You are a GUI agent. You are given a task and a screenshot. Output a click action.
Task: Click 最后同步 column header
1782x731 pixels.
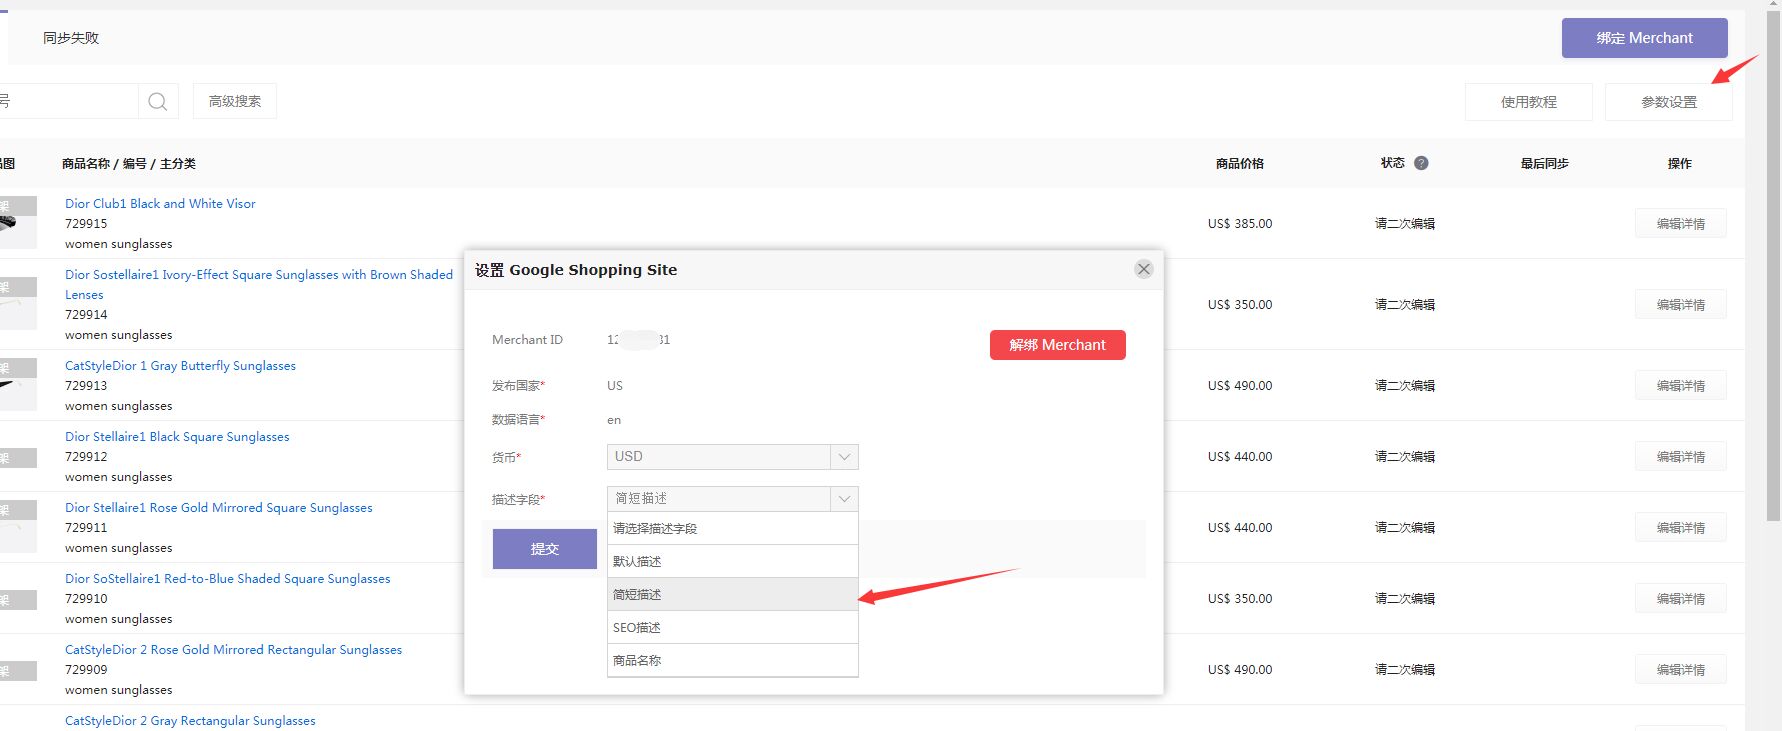click(1544, 163)
